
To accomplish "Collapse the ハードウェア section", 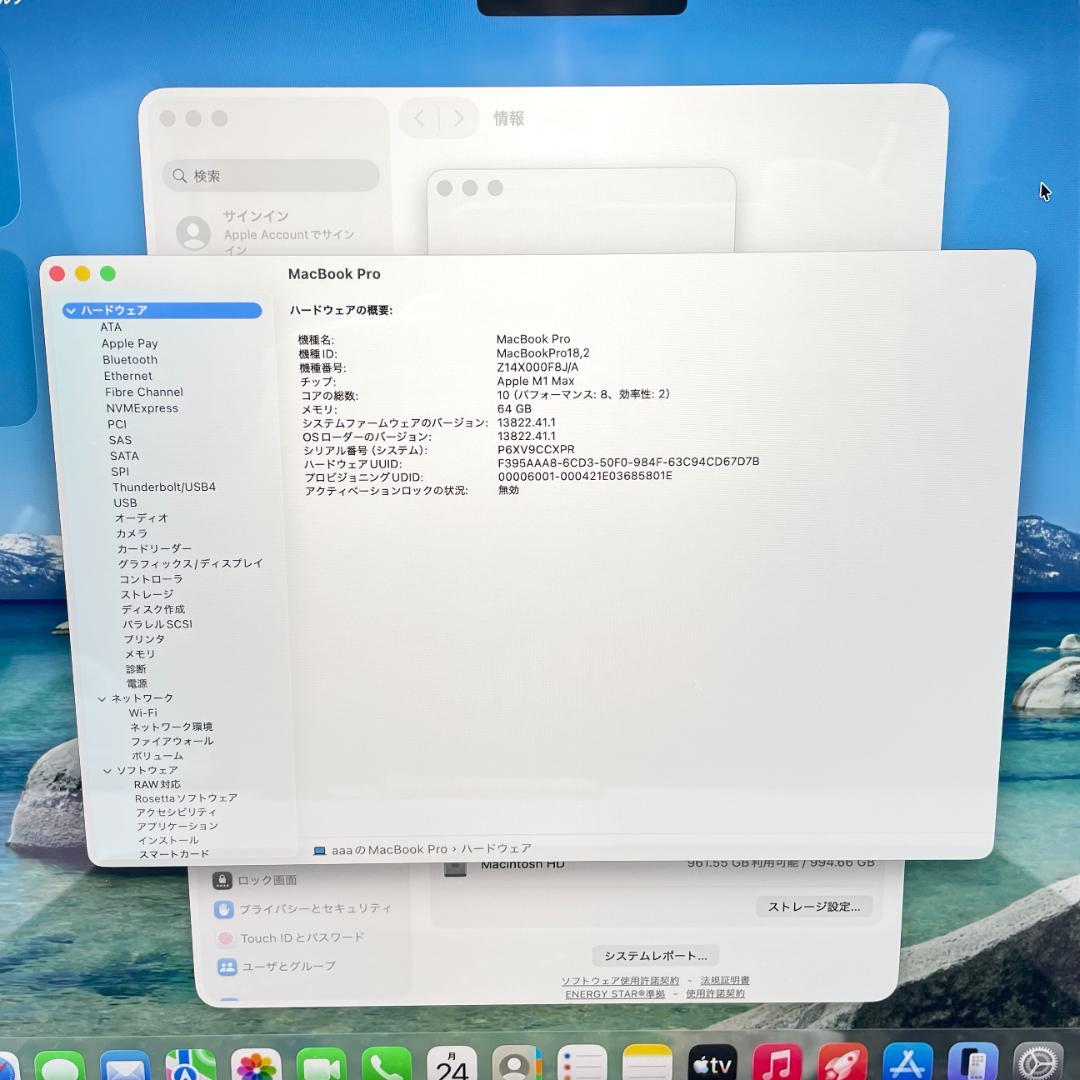I will tap(70, 311).
